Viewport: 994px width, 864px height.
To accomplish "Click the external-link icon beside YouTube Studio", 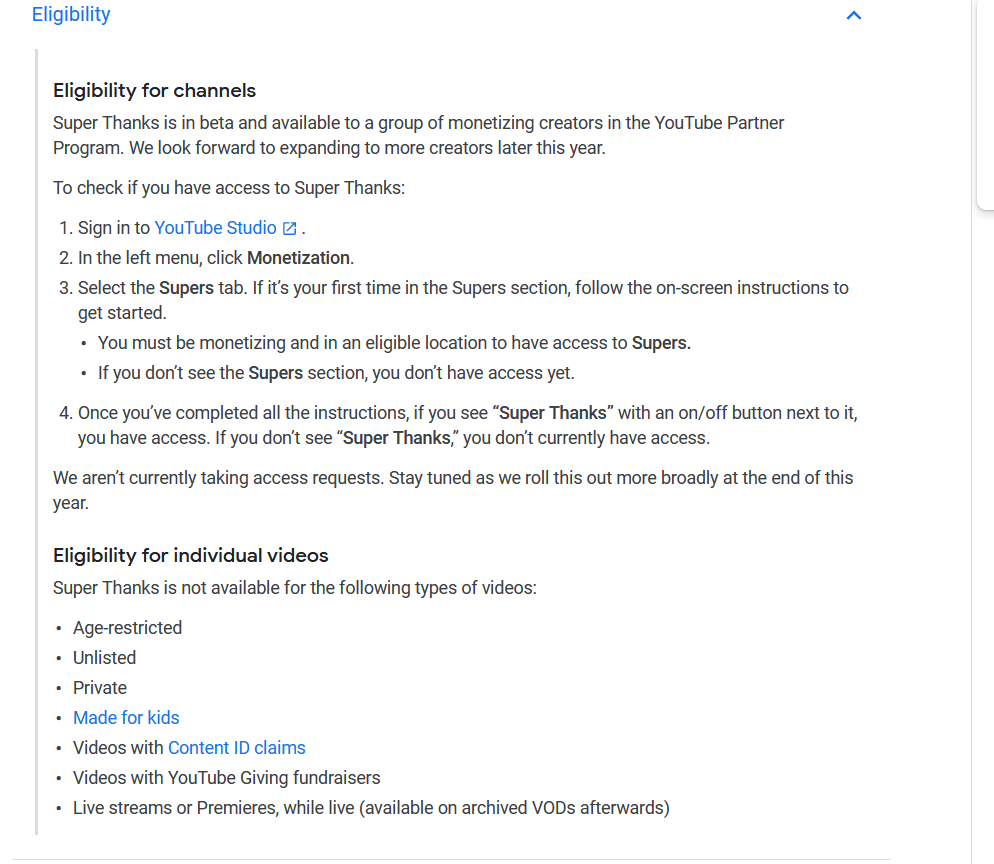I will click(x=289, y=228).
